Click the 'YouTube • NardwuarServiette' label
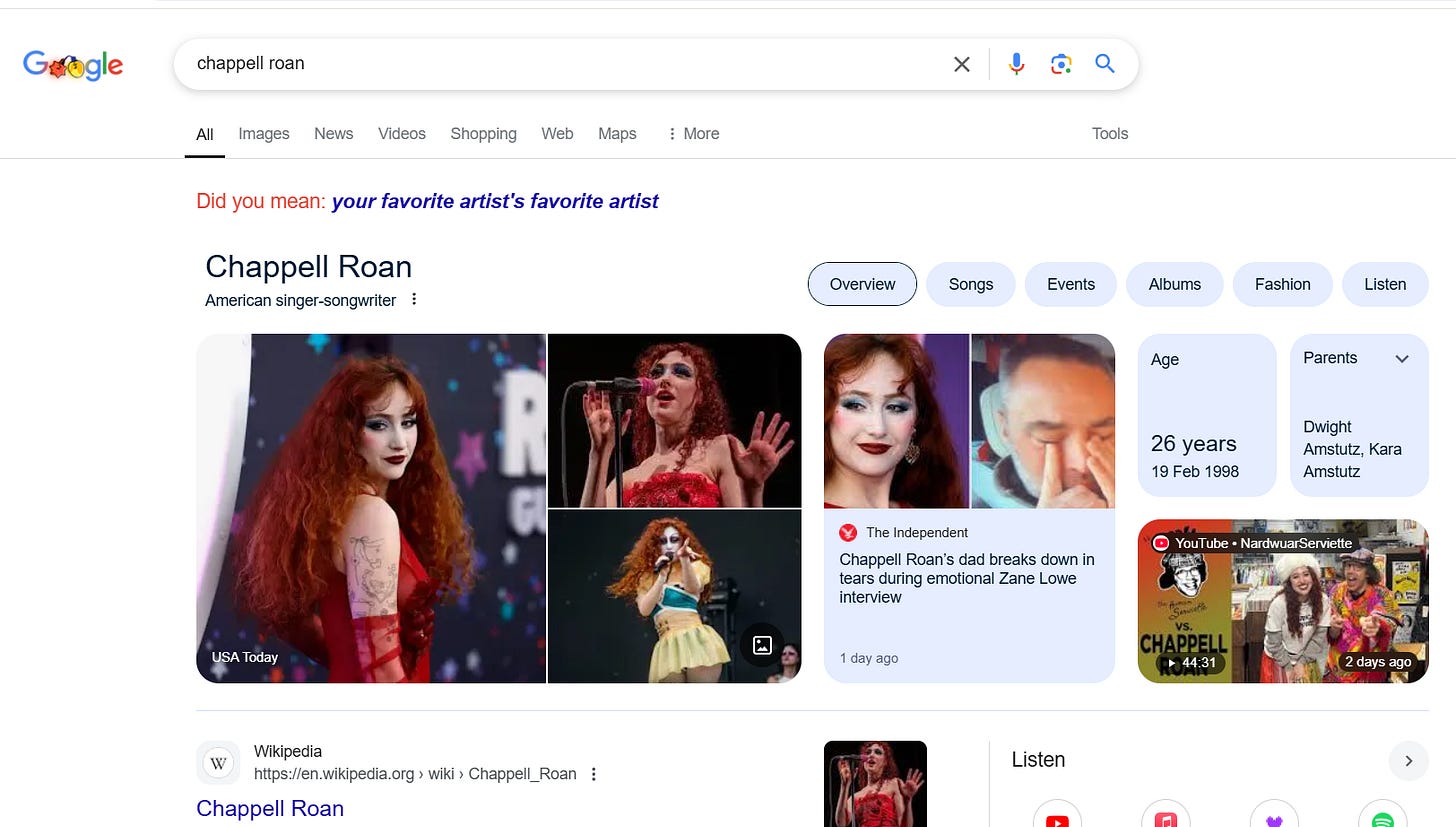Image resolution: width=1456 pixels, height=827 pixels. [1263, 543]
